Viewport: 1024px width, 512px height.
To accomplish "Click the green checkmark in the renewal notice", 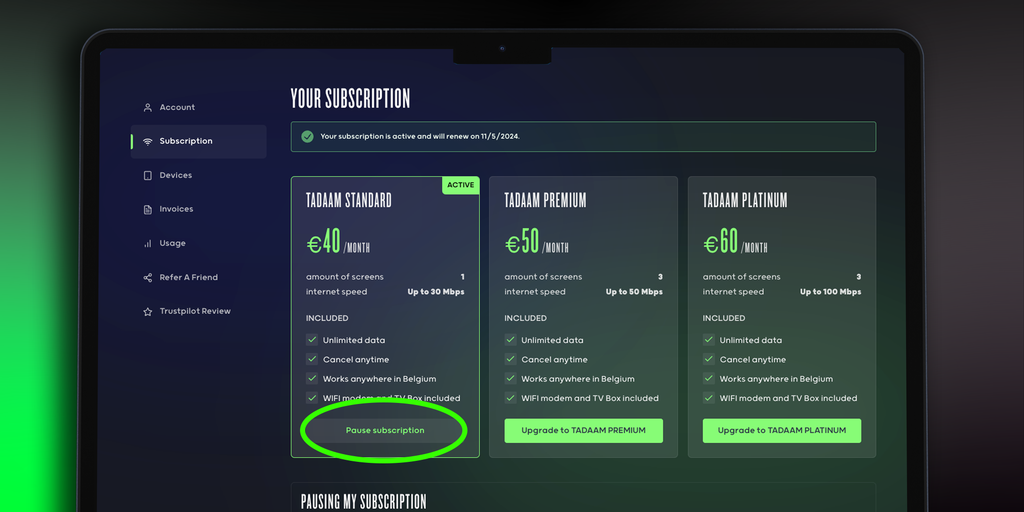I will [307, 136].
